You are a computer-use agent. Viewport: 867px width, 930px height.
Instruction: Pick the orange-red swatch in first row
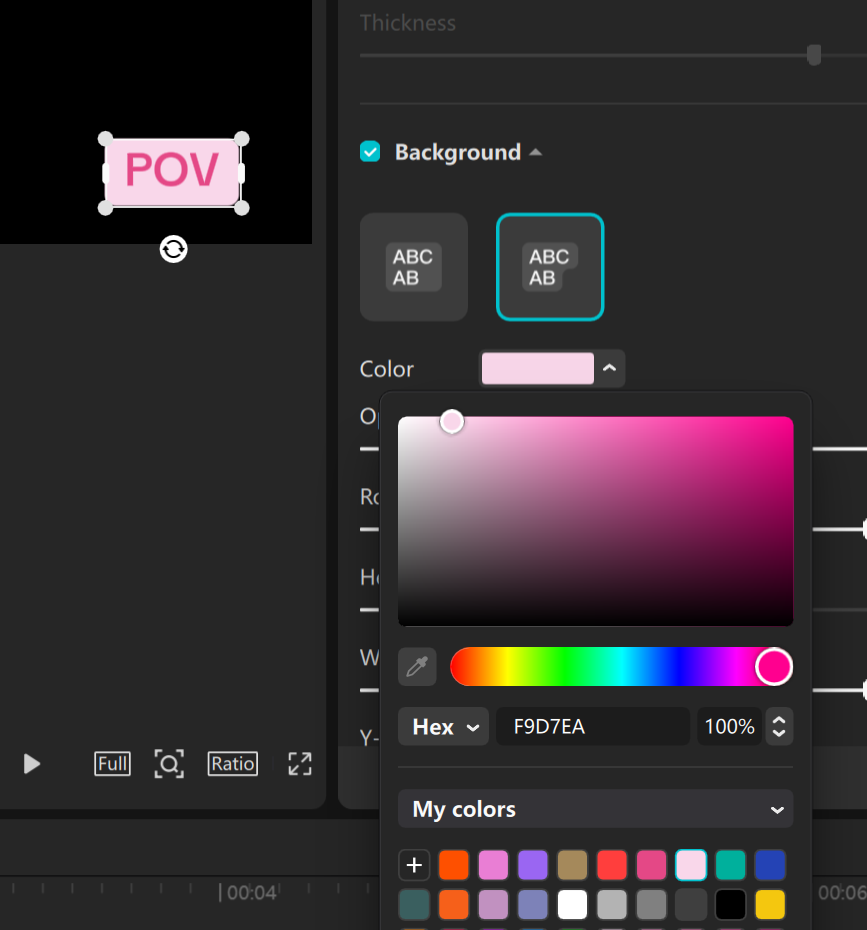[454, 865]
